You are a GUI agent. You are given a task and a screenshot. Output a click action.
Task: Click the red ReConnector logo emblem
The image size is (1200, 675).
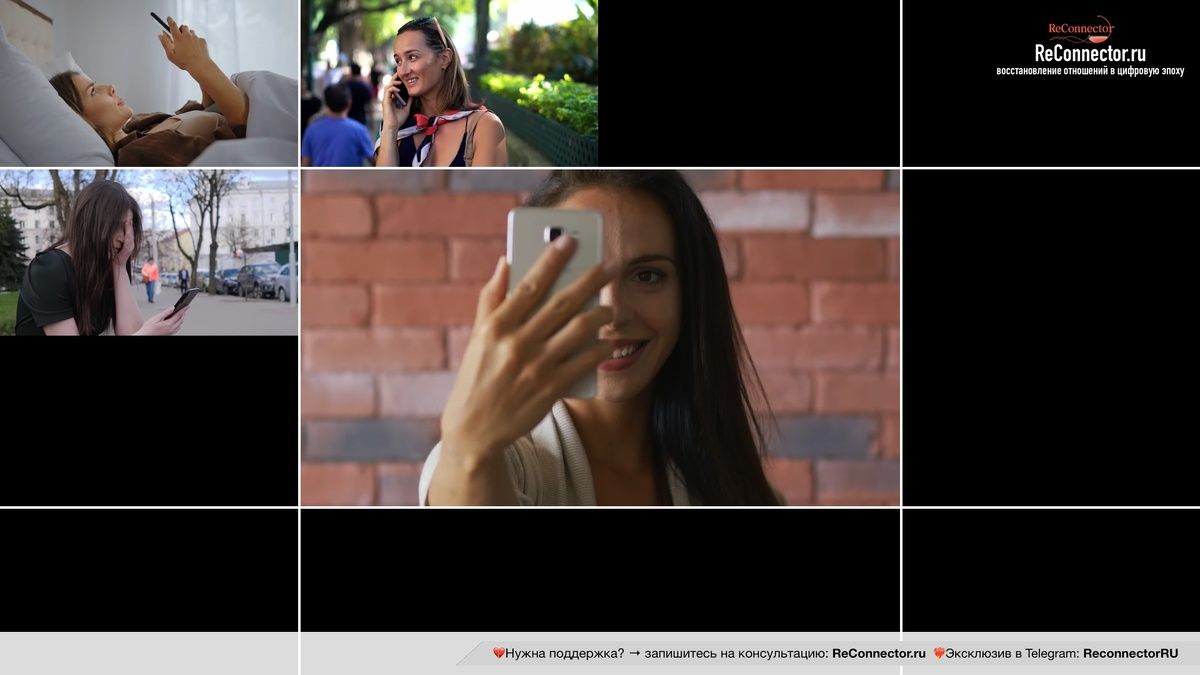(1082, 28)
